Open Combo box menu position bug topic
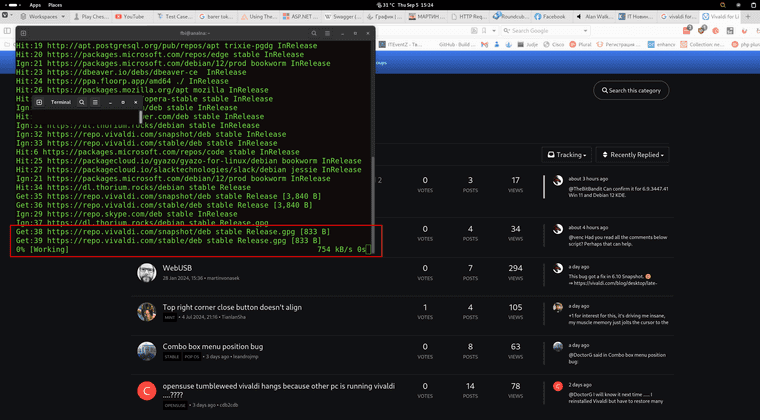 pyautogui.click(x=213, y=346)
